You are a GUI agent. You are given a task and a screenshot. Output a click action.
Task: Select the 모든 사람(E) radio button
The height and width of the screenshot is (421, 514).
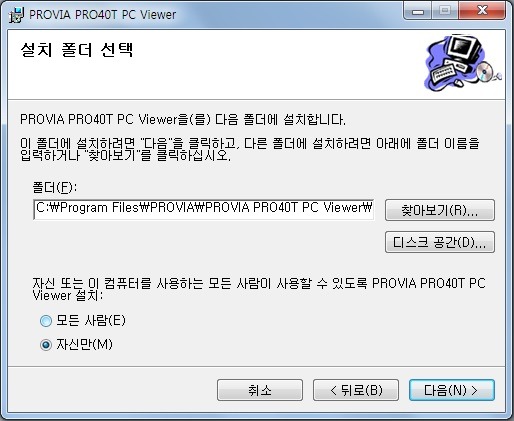(46, 321)
